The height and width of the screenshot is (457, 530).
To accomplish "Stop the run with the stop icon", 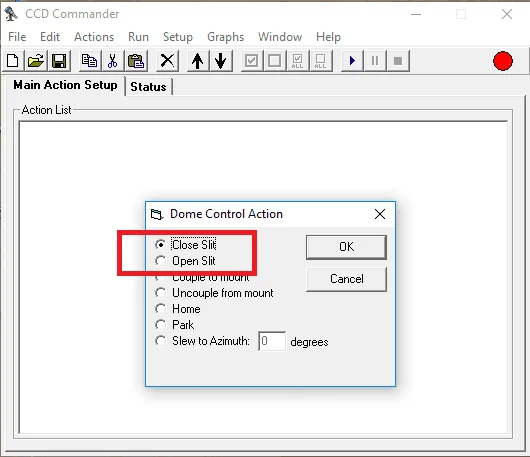I will (398, 61).
